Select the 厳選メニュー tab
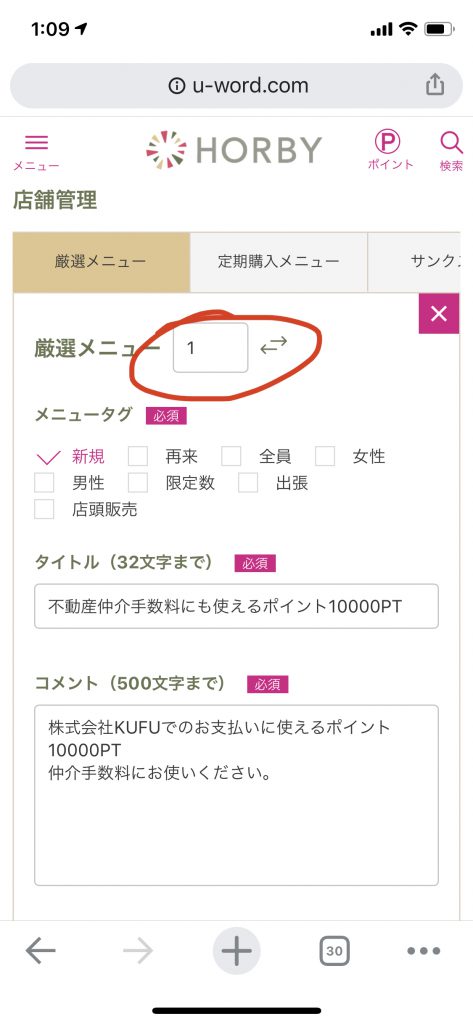The image size is (473, 1024). [x=101, y=262]
